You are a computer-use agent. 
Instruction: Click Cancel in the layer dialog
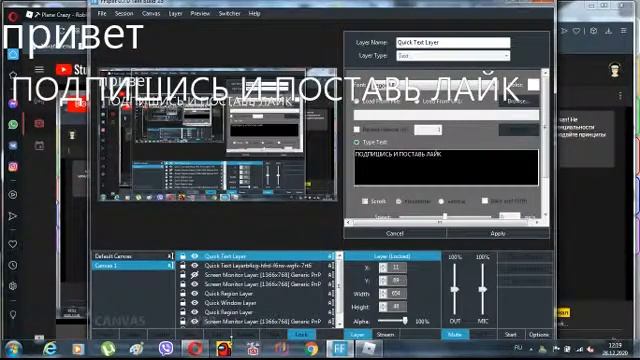click(395, 233)
